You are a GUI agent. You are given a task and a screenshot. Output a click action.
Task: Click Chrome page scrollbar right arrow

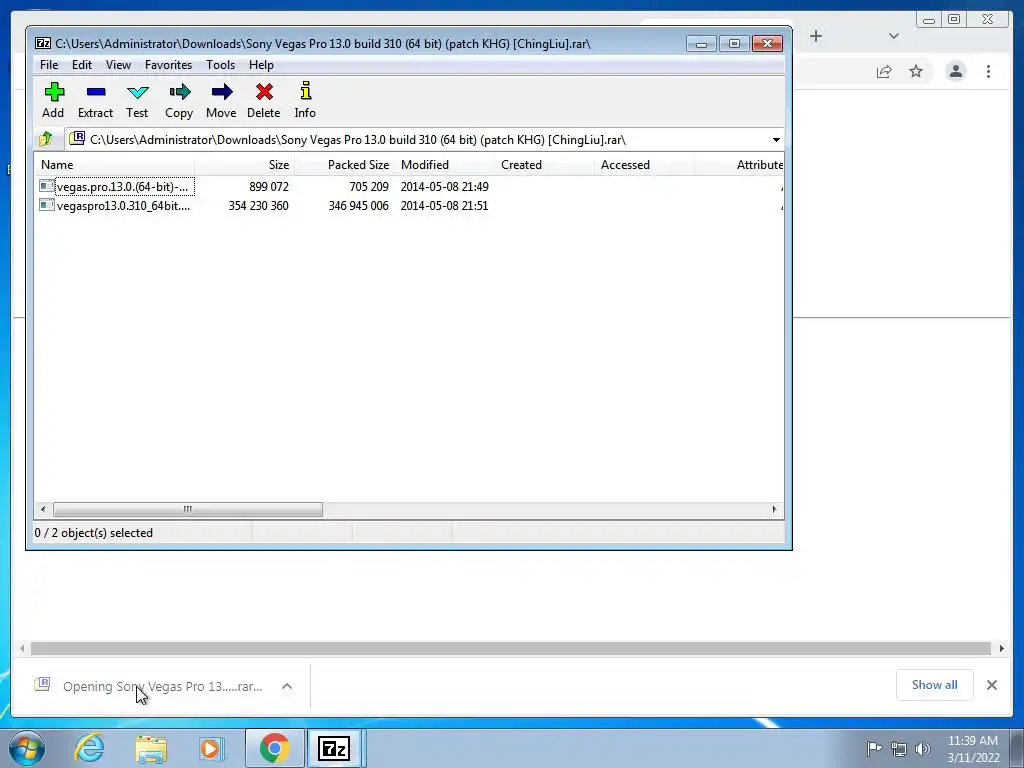(x=1002, y=648)
